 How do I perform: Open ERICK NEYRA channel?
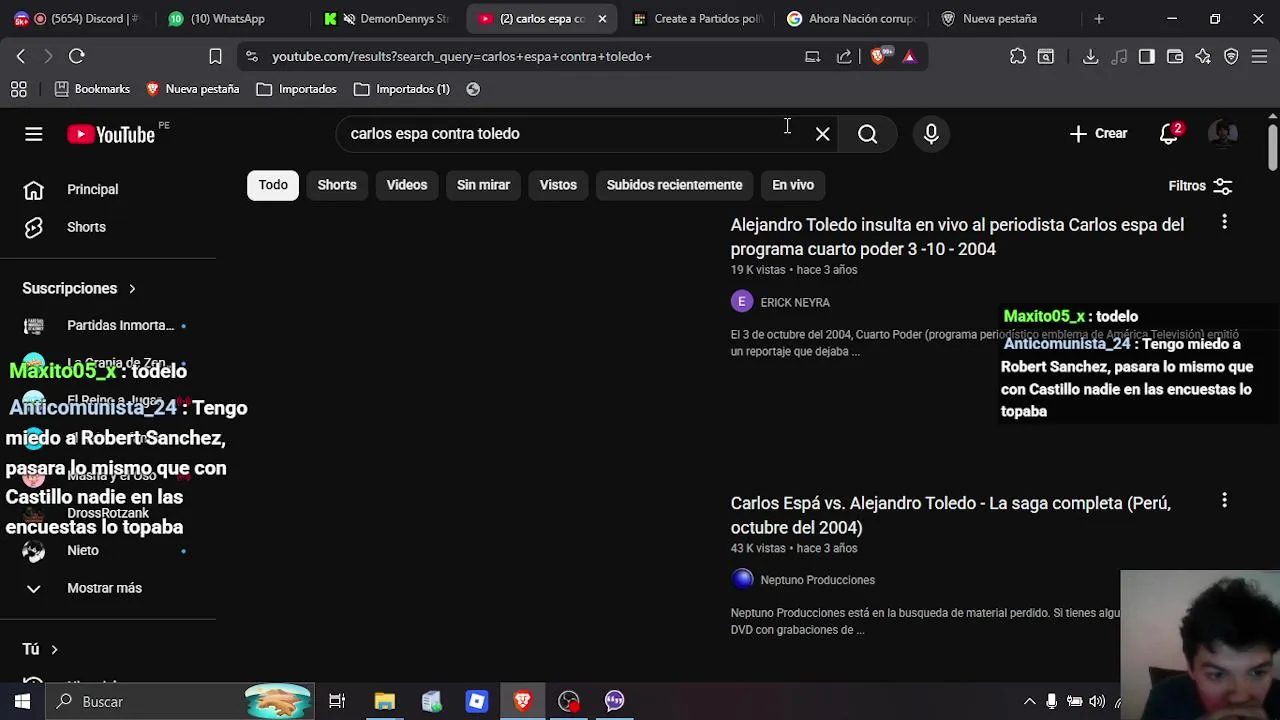coord(795,302)
